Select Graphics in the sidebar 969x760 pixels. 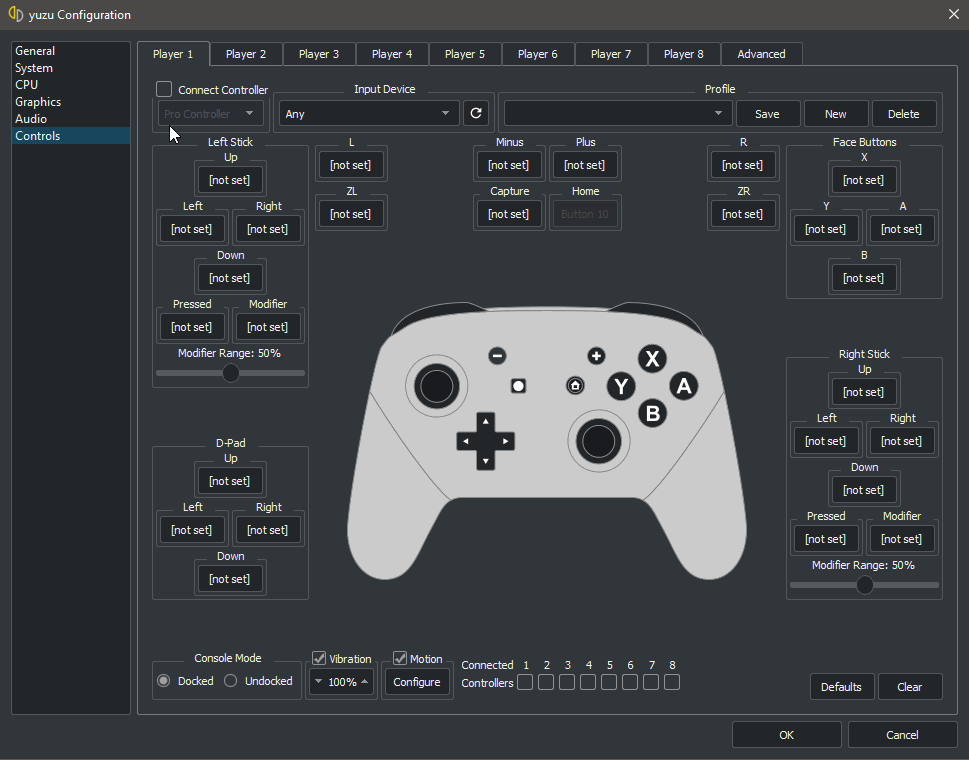(71, 101)
